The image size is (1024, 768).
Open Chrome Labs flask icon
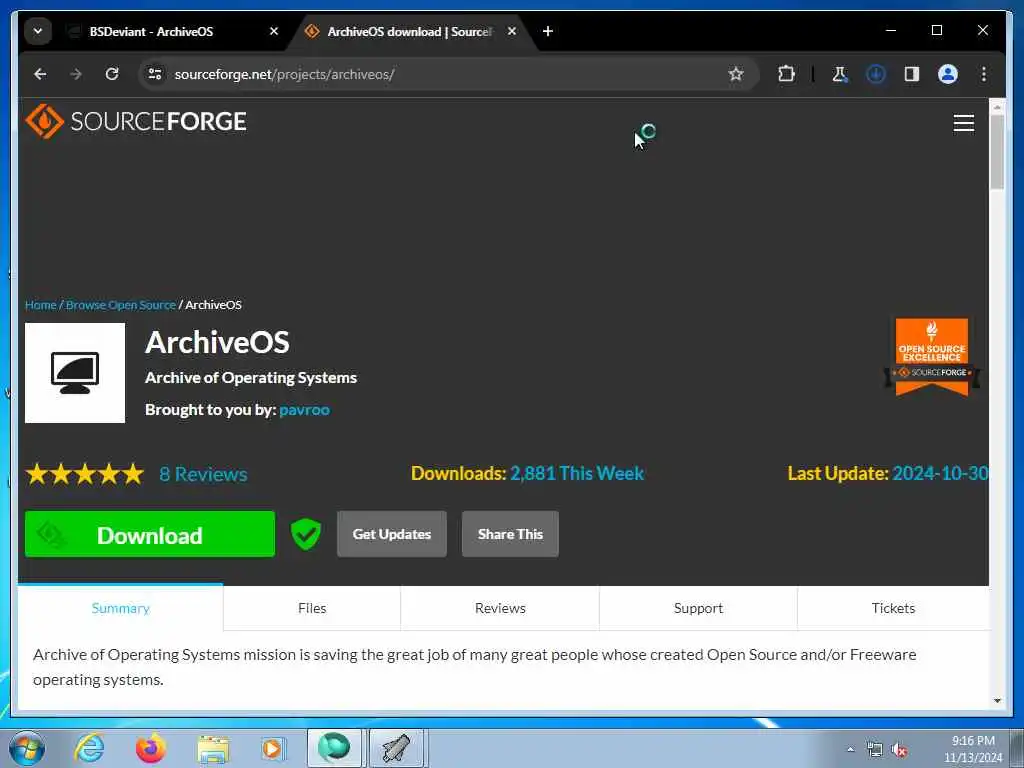[840, 74]
